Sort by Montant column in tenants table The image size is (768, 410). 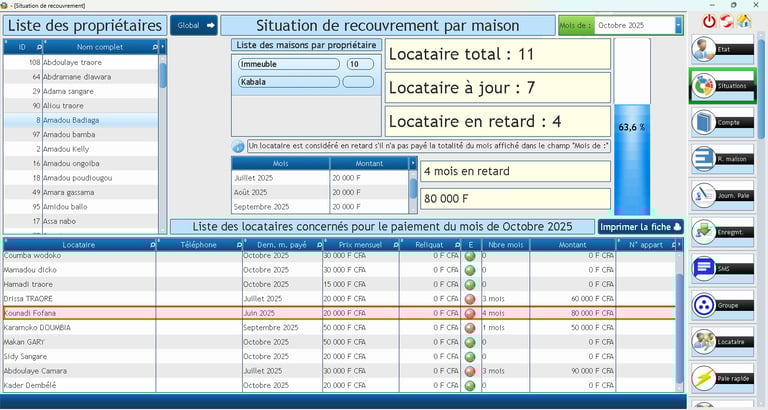click(572, 244)
